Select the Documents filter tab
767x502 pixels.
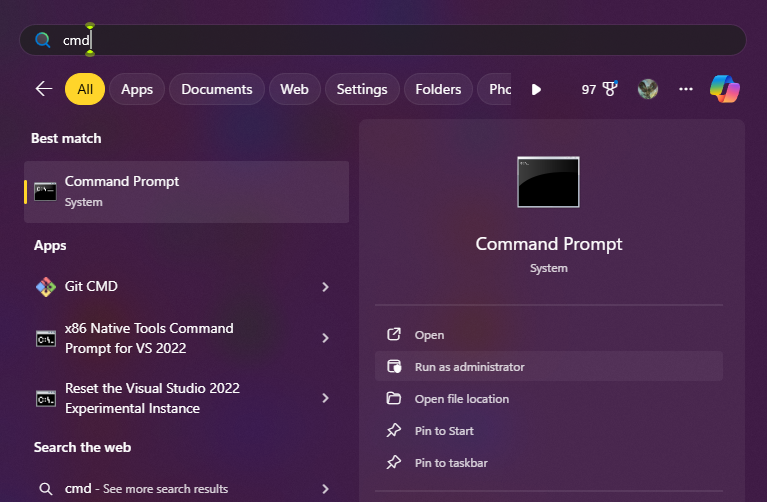(217, 89)
